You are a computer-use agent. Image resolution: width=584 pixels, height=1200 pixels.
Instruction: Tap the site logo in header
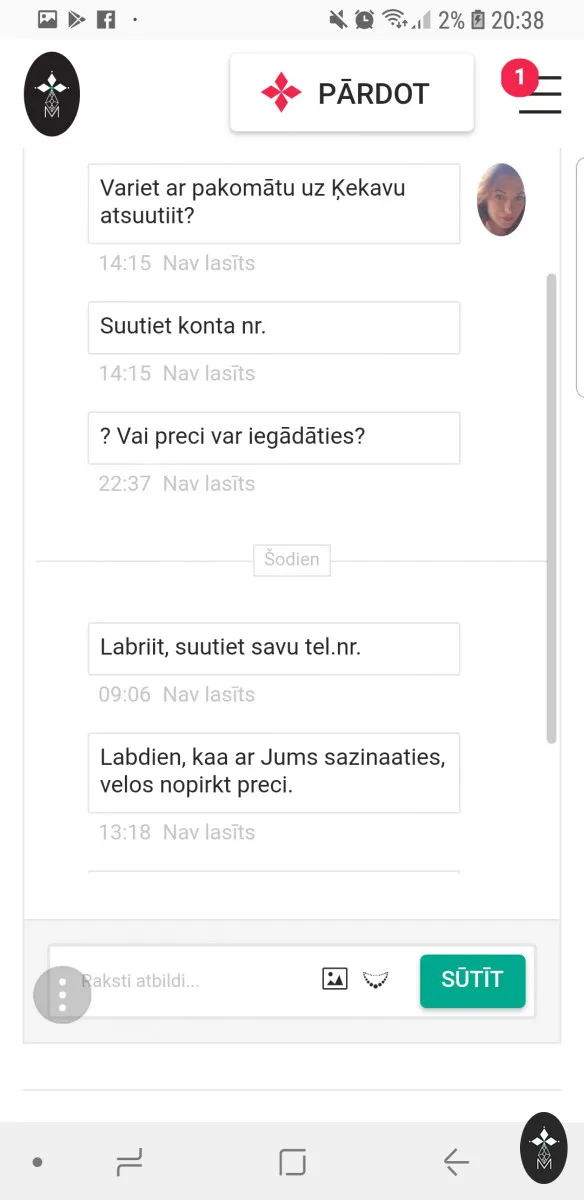click(52, 94)
